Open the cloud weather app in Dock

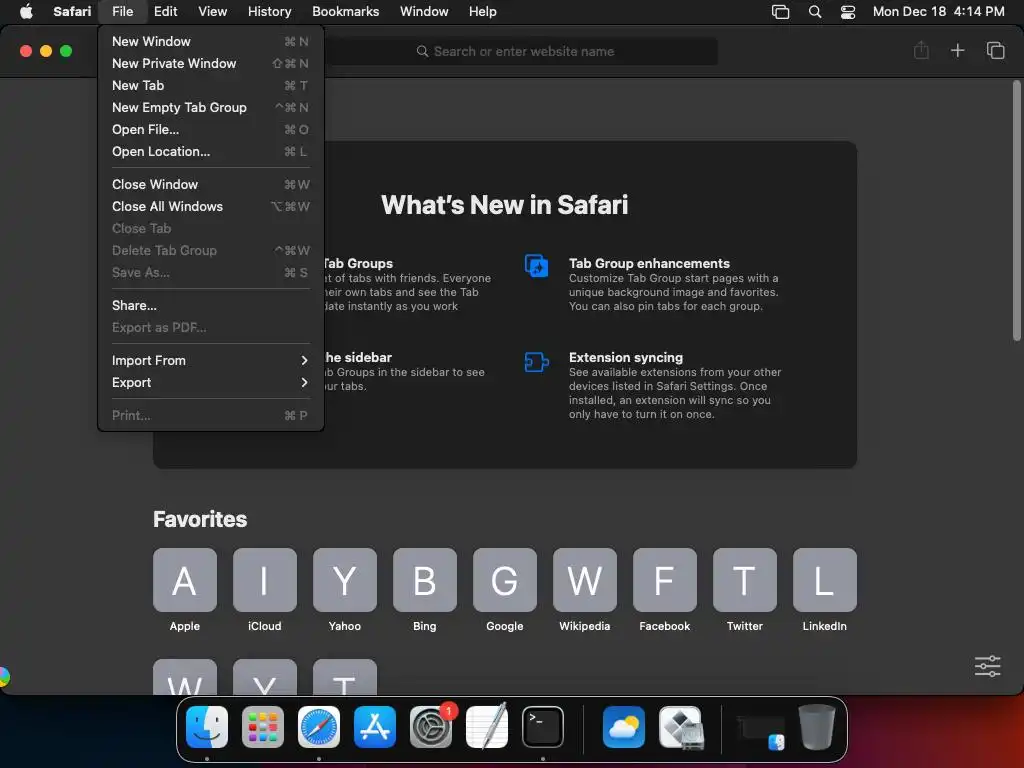tap(624, 727)
